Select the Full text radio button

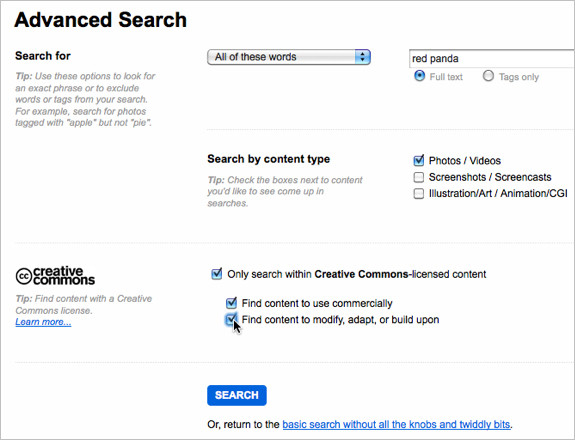(x=419, y=76)
